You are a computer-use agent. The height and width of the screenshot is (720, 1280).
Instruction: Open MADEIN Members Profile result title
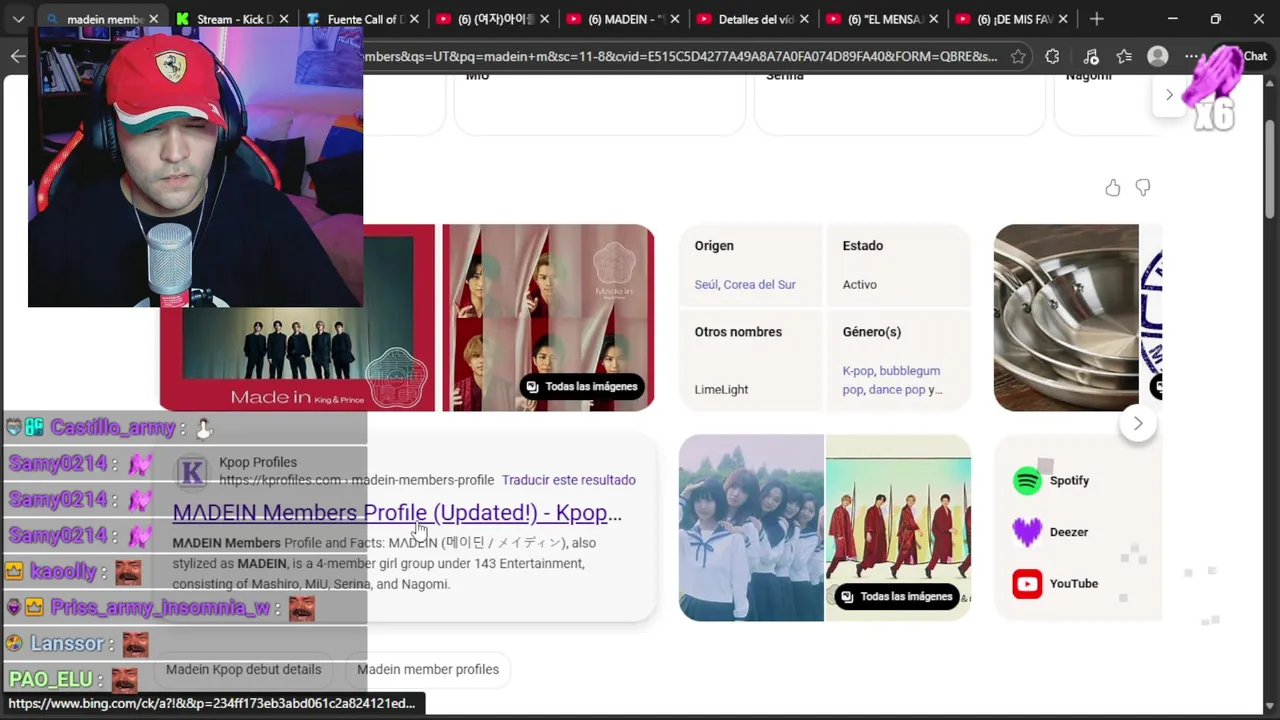point(397,513)
